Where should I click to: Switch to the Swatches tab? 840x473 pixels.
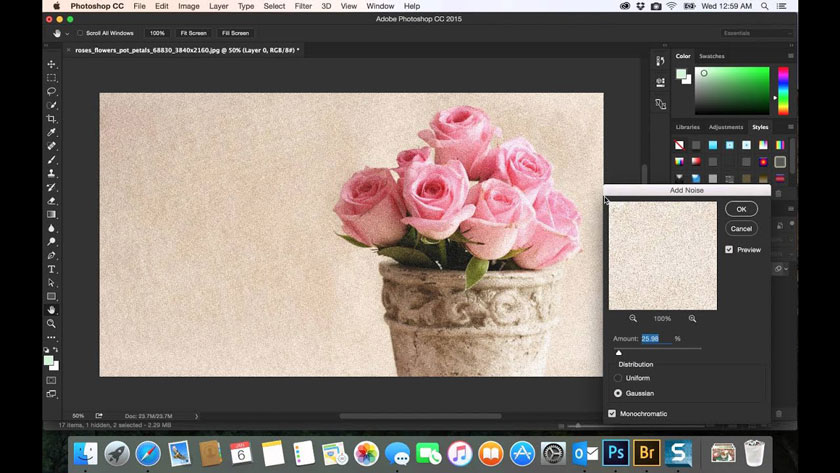712,56
